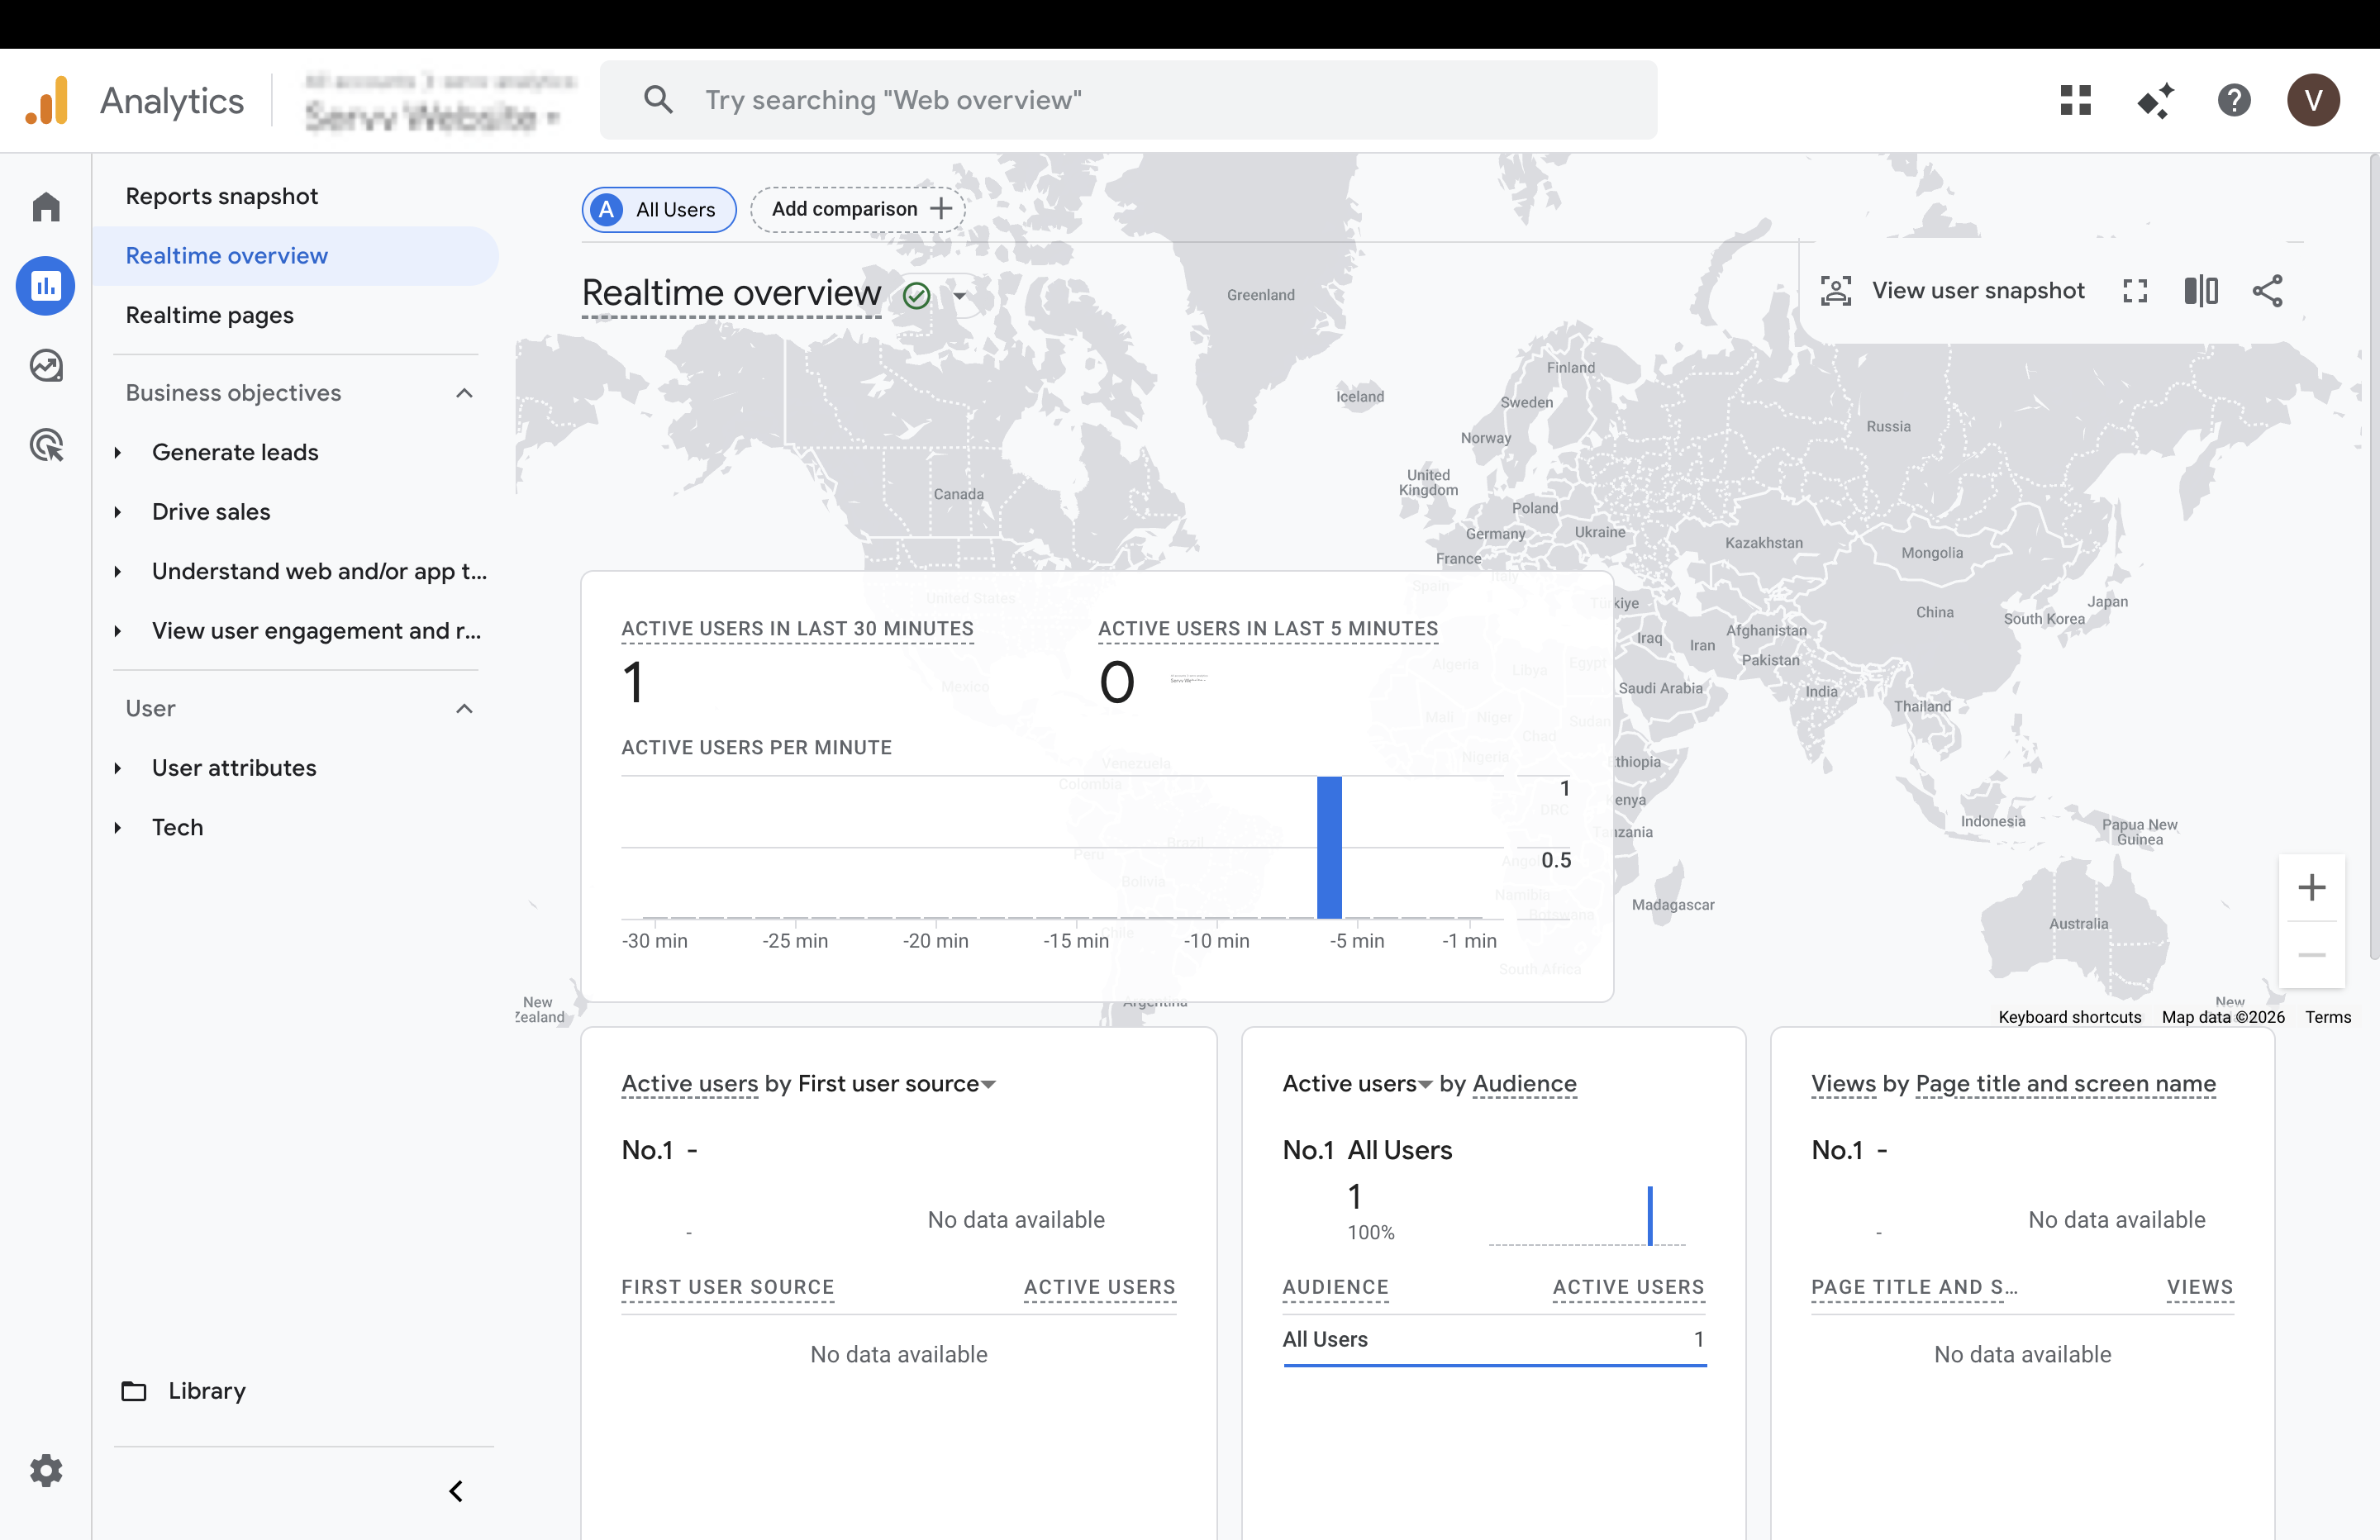
Task: Click the Audience dimension link
Action: click(1524, 1084)
